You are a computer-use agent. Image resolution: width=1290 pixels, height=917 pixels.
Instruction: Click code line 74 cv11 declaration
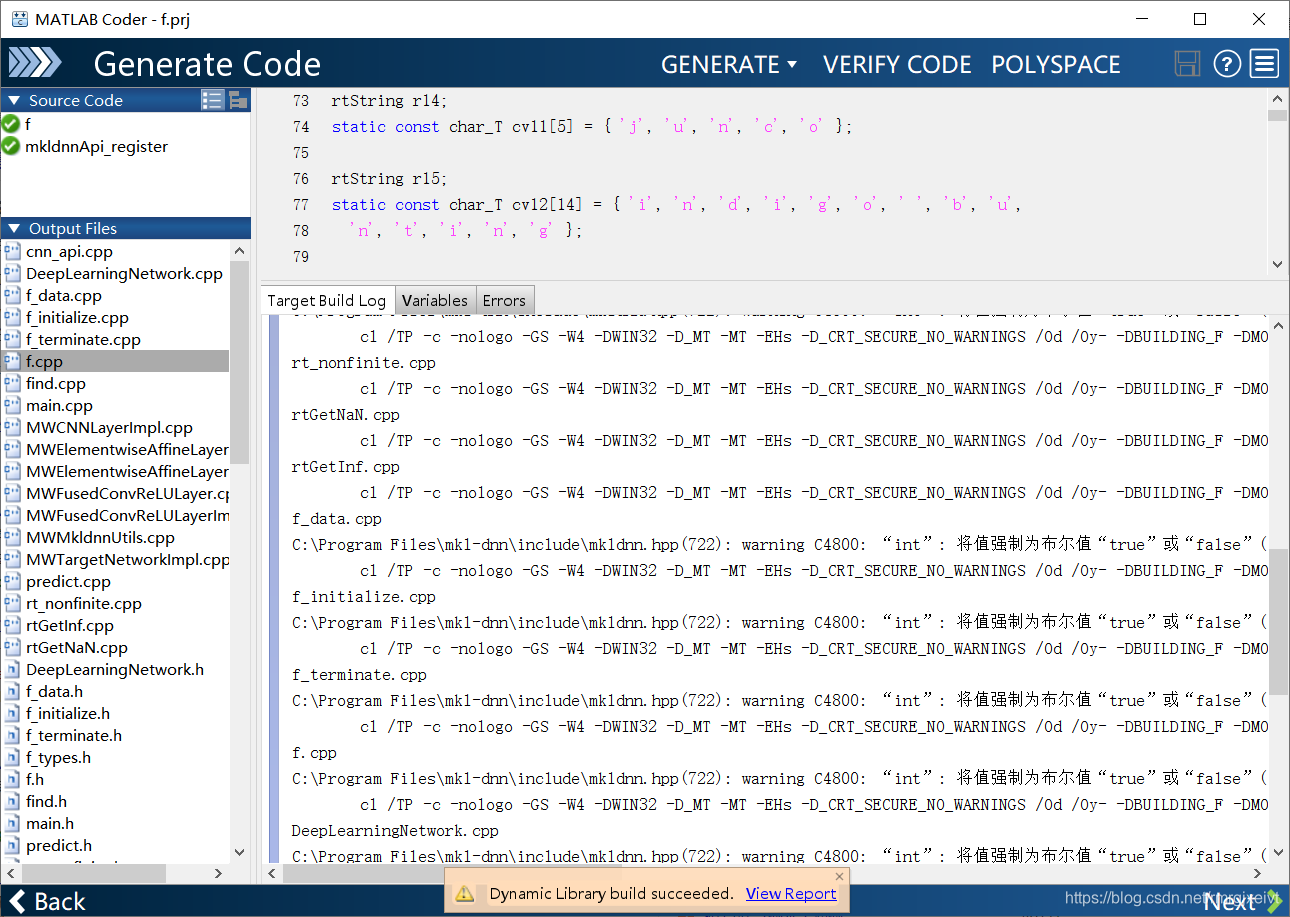click(x=591, y=127)
